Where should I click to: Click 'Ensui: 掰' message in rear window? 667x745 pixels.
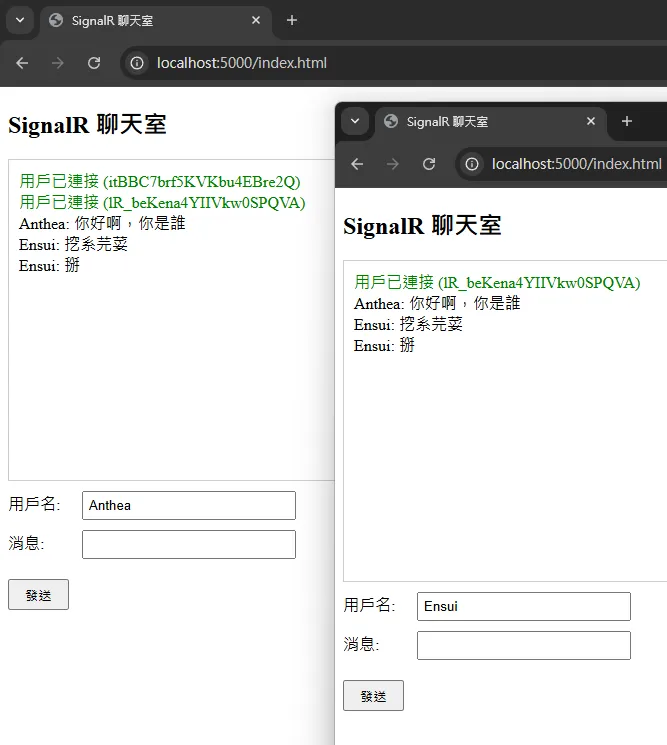[49, 265]
